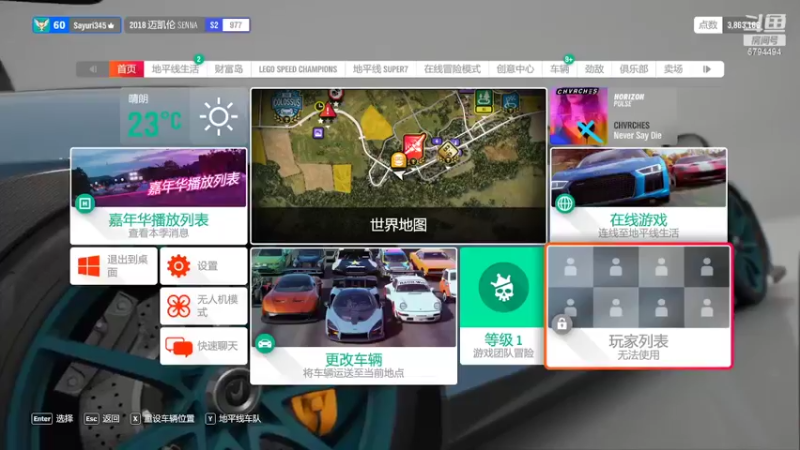The height and width of the screenshot is (450, 800).
Task: Switch to the 创意中心 tab
Action: pyautogui.click(x=515, y=69)
